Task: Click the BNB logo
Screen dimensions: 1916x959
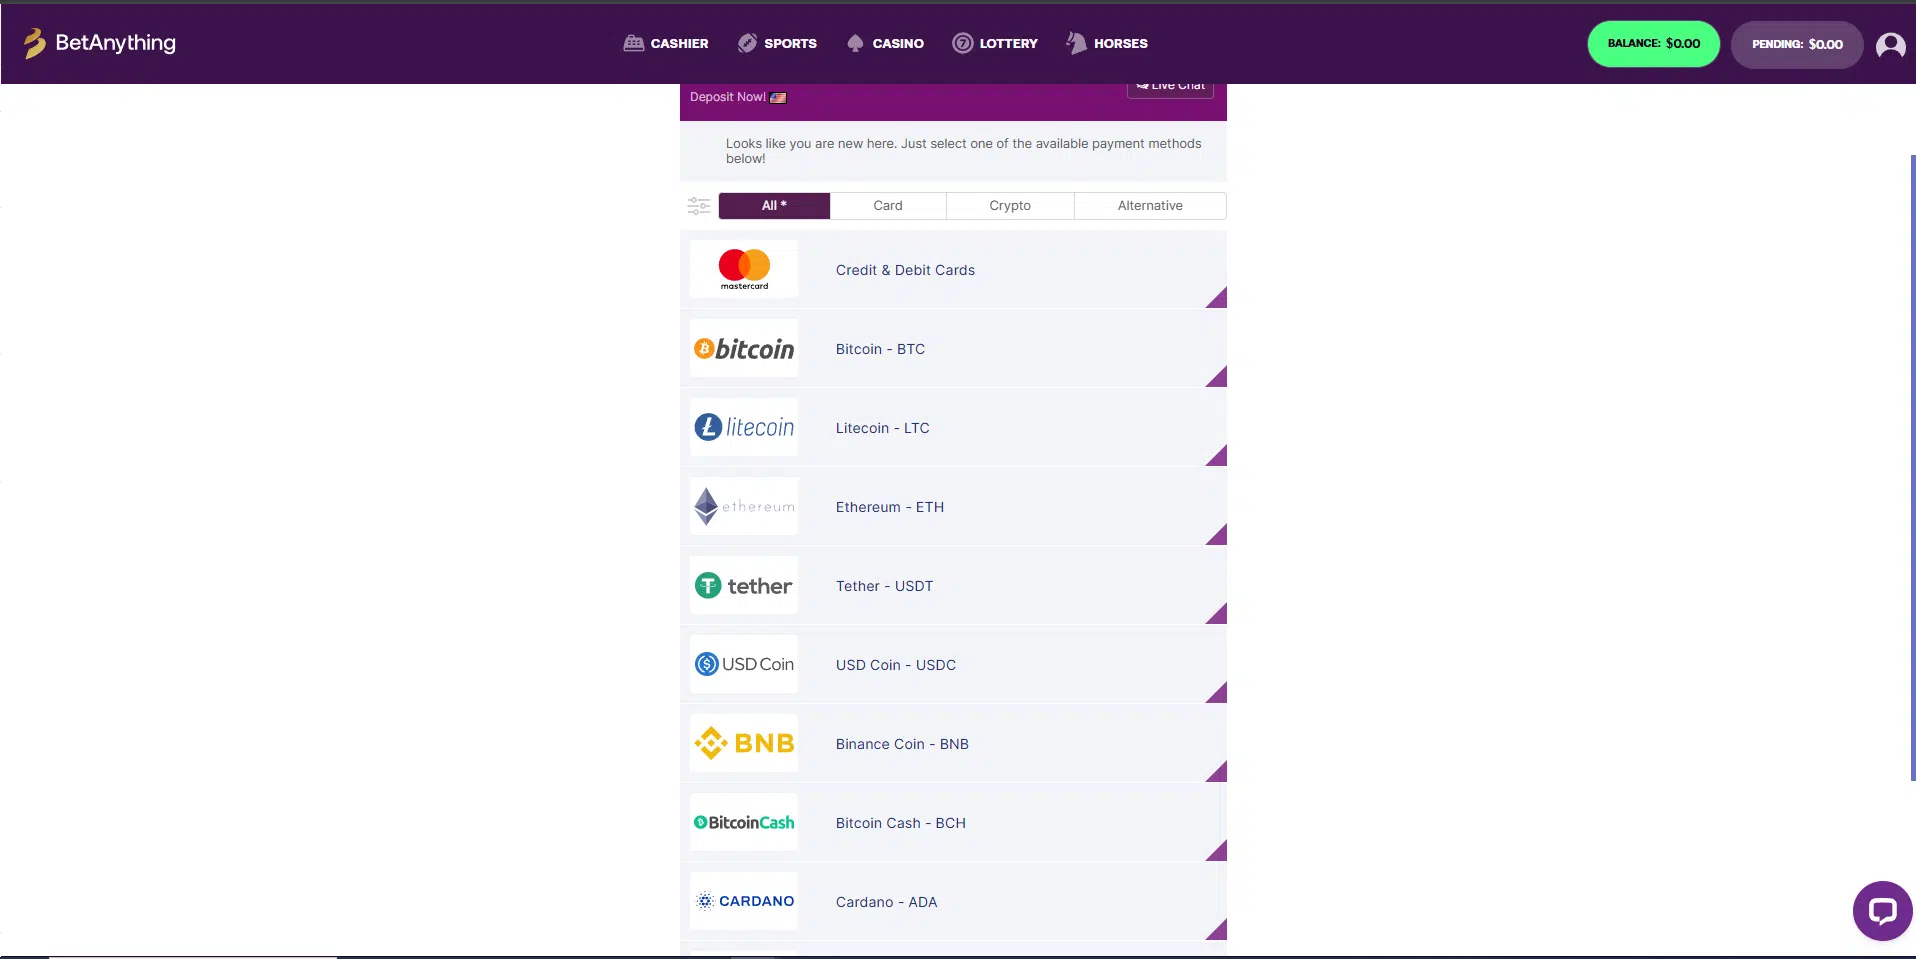Action: coord(744,743)
